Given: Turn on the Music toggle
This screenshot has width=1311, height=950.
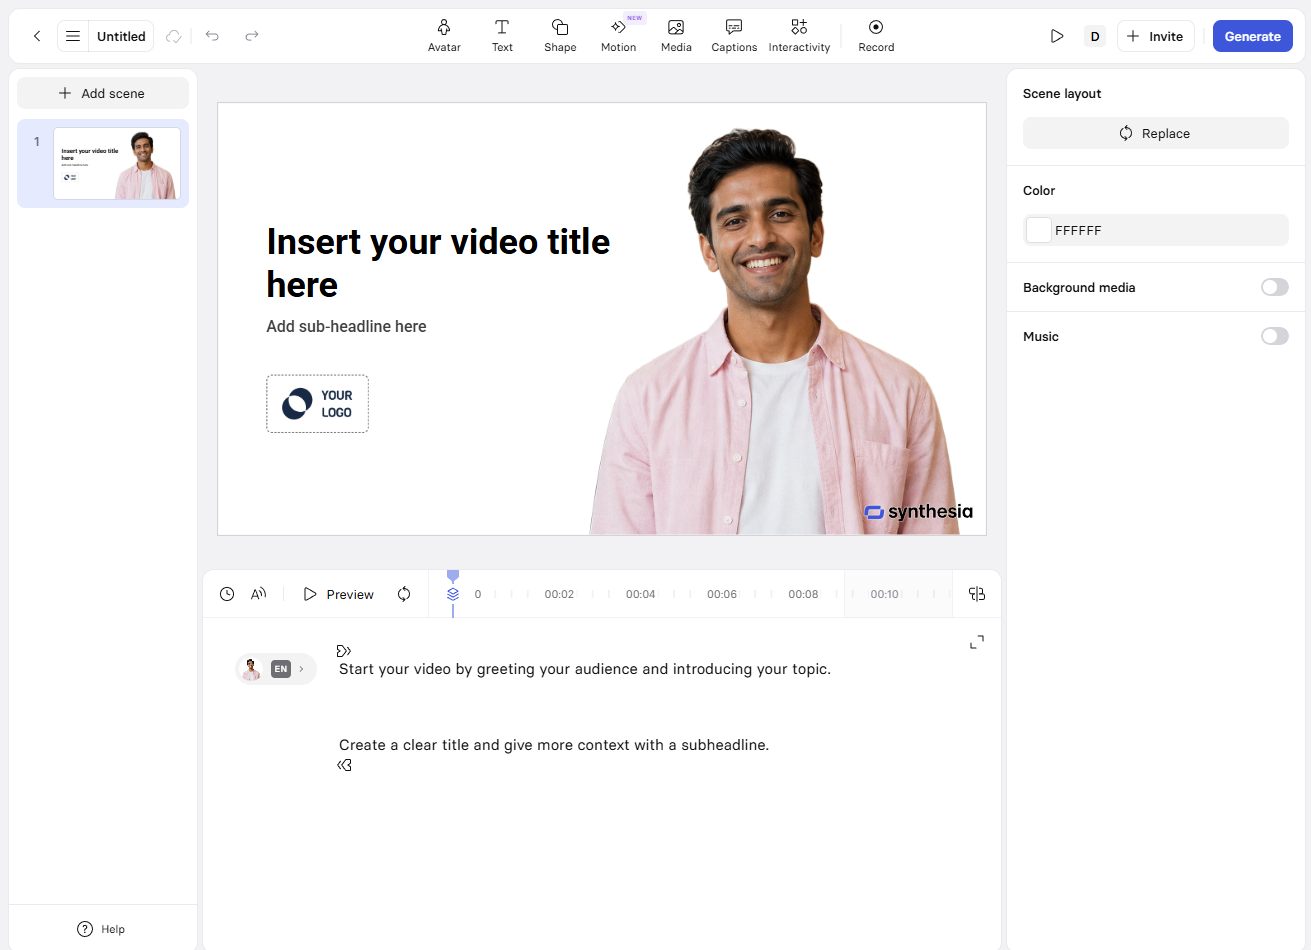Looking at the screenshot, I should tap(1274, 336).
